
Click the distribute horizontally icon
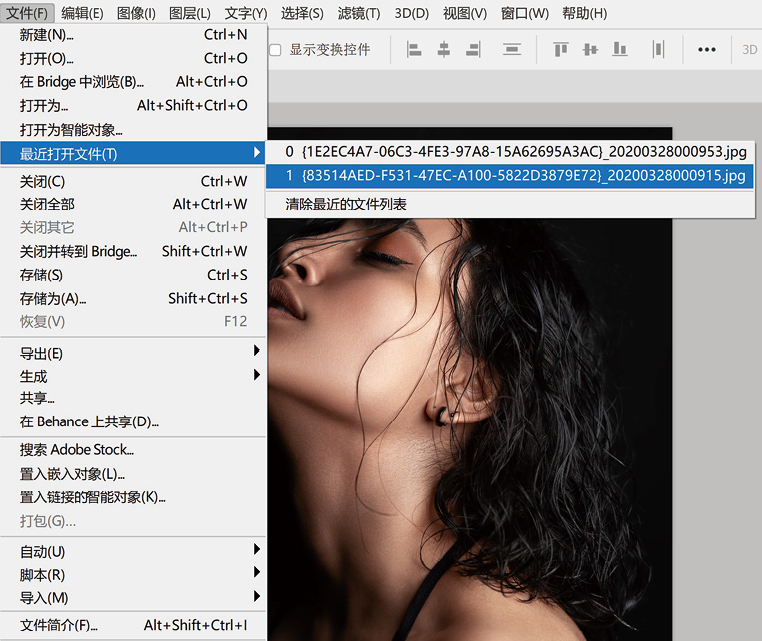[x=658, y=50]
